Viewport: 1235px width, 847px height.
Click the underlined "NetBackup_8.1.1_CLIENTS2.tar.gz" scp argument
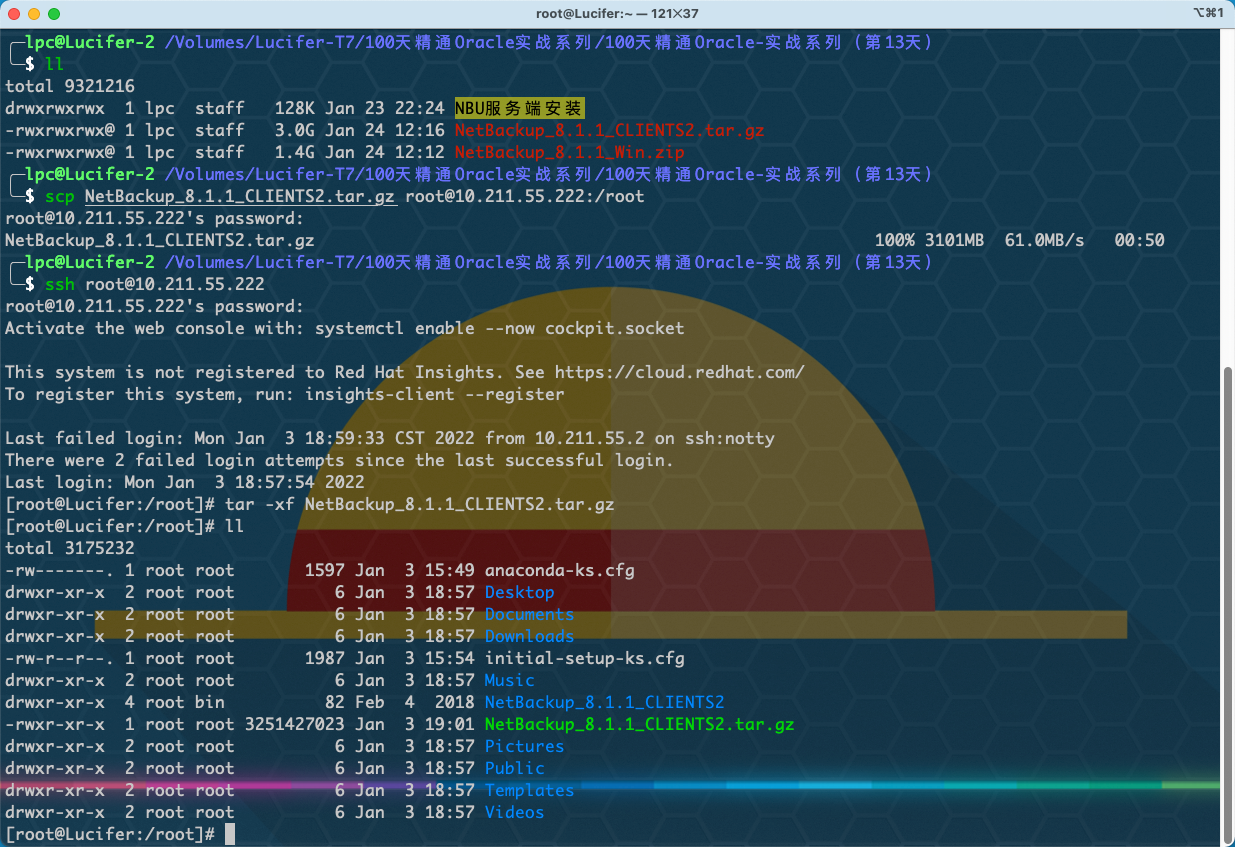coord(240,196)
